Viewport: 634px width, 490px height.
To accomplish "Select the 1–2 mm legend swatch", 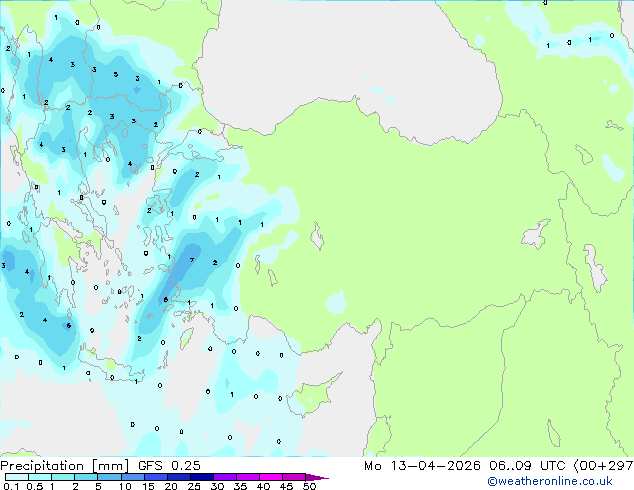I will click(63, 477).
